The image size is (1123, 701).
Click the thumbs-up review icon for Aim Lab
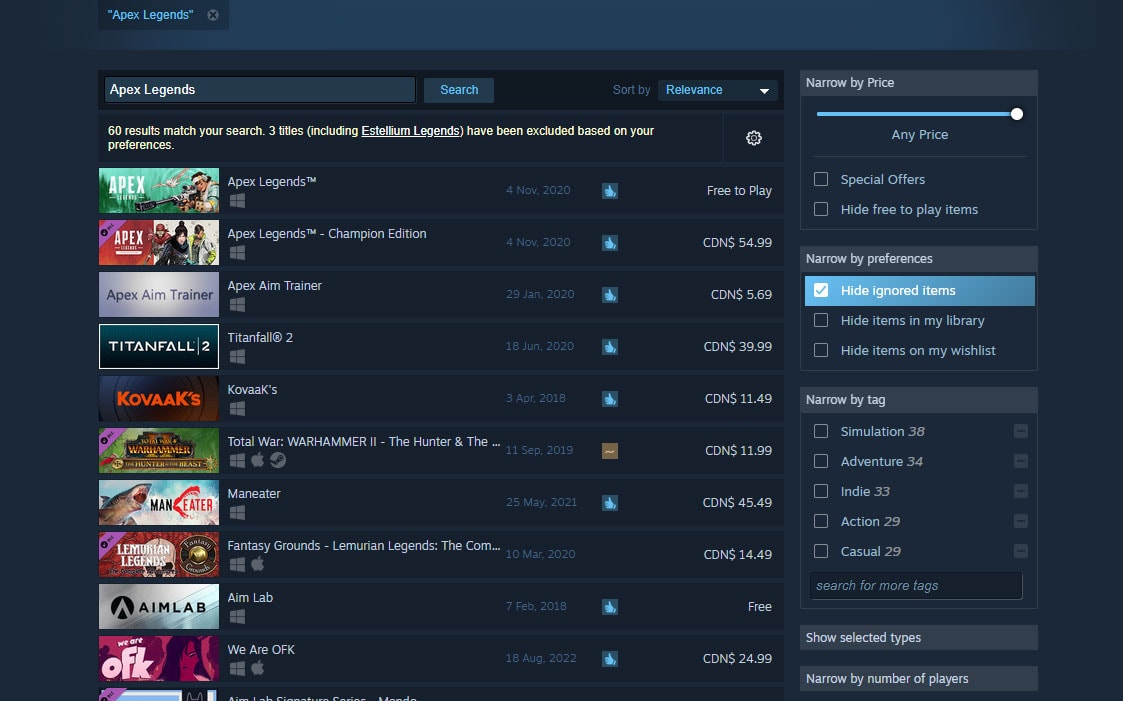tap(609, 607)
